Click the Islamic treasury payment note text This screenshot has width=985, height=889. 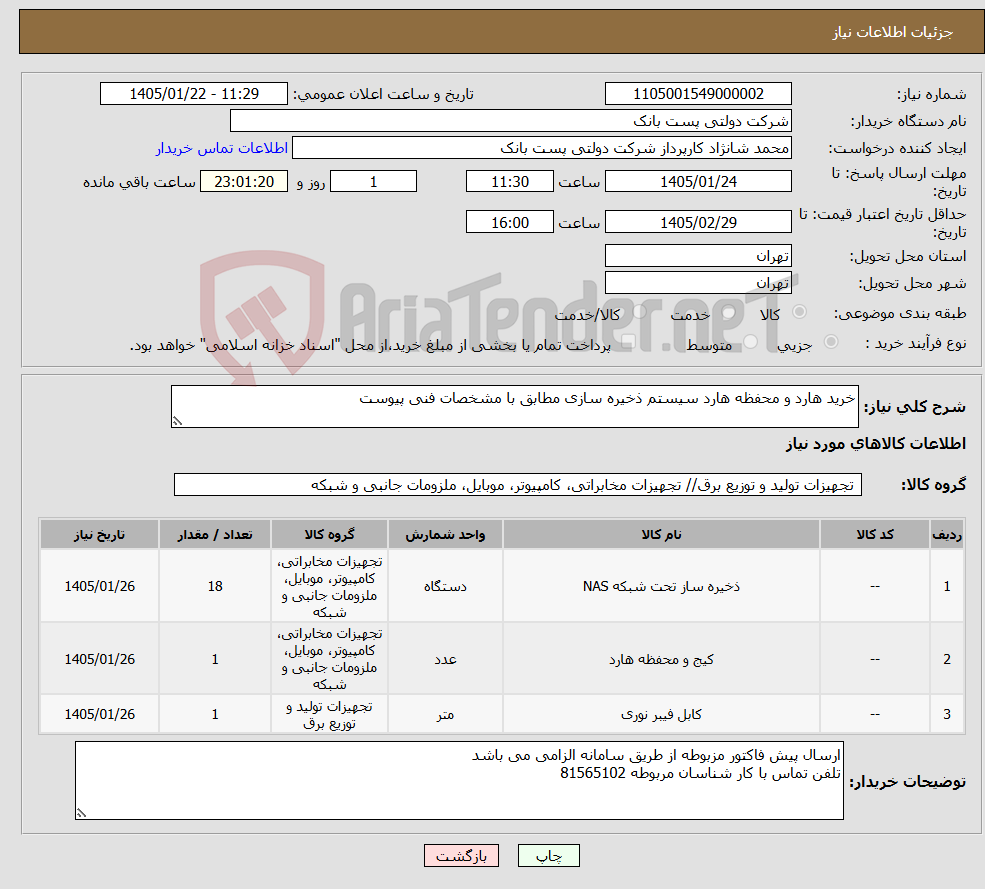point(370,345)
